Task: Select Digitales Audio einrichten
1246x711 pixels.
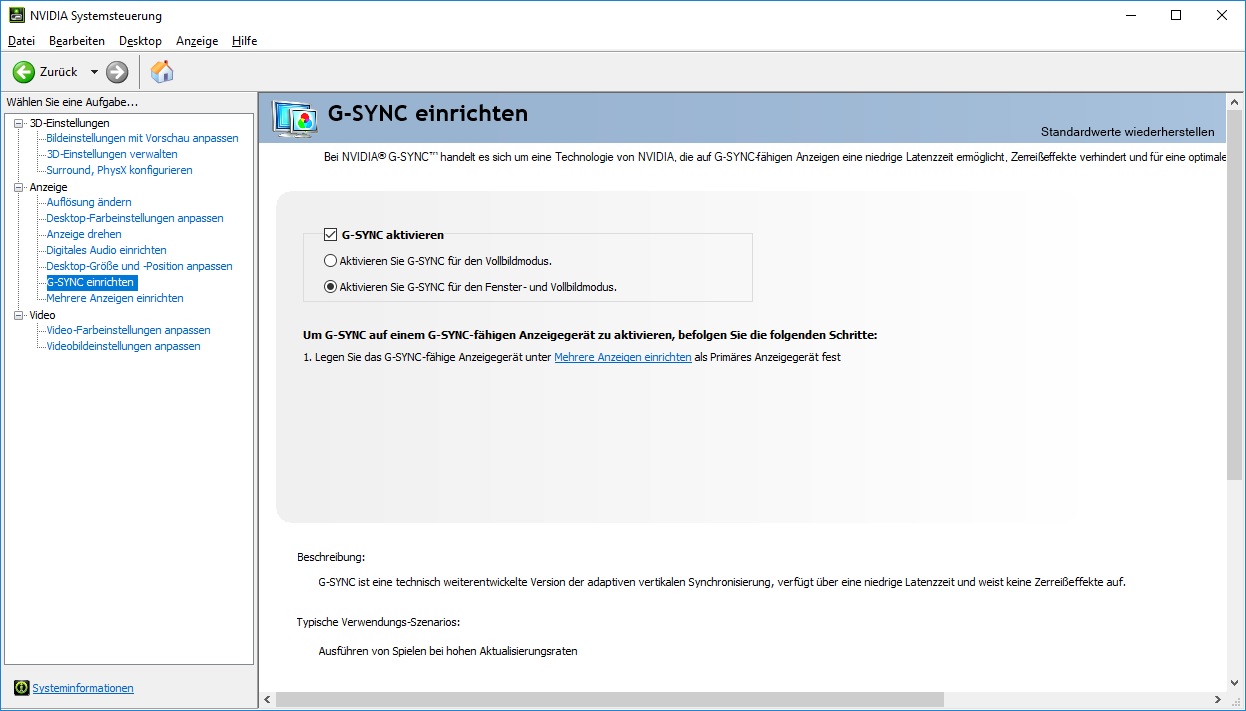Action: click(x=106, y=250)
